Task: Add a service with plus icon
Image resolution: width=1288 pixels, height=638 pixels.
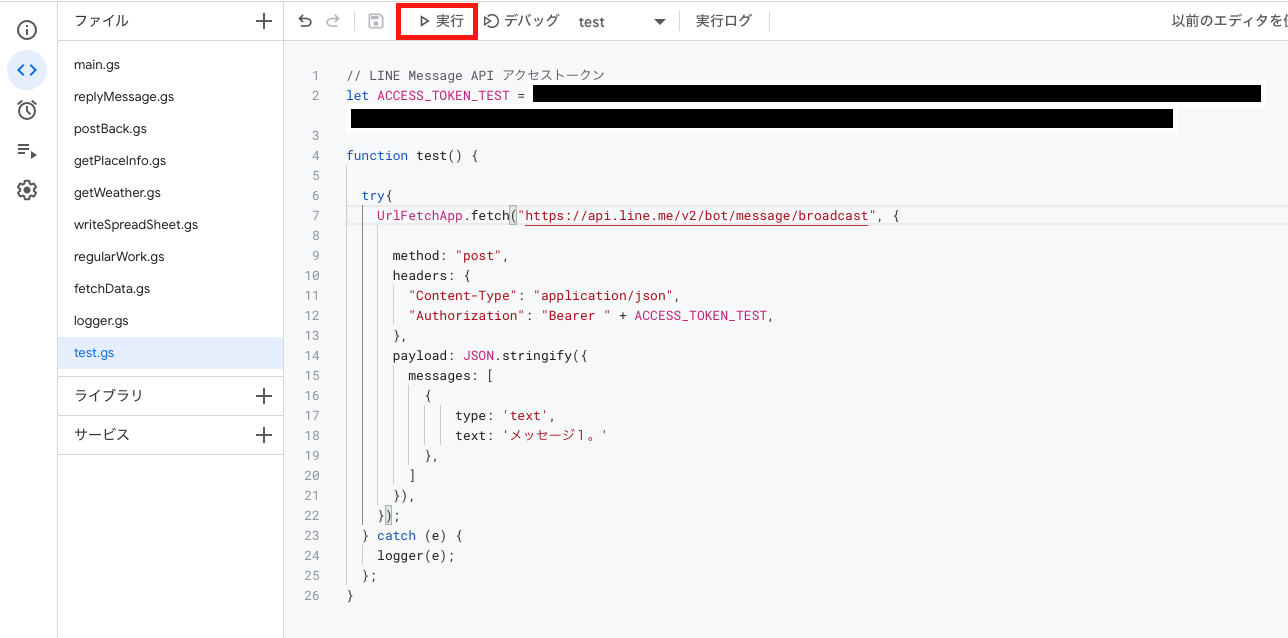Action: tap(264, 435)
